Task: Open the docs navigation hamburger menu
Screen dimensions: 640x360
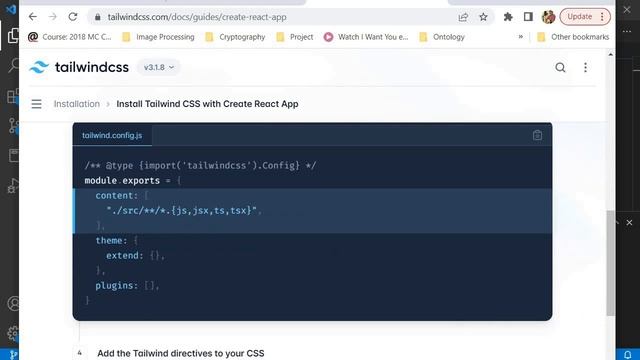Action: [36, 104]
